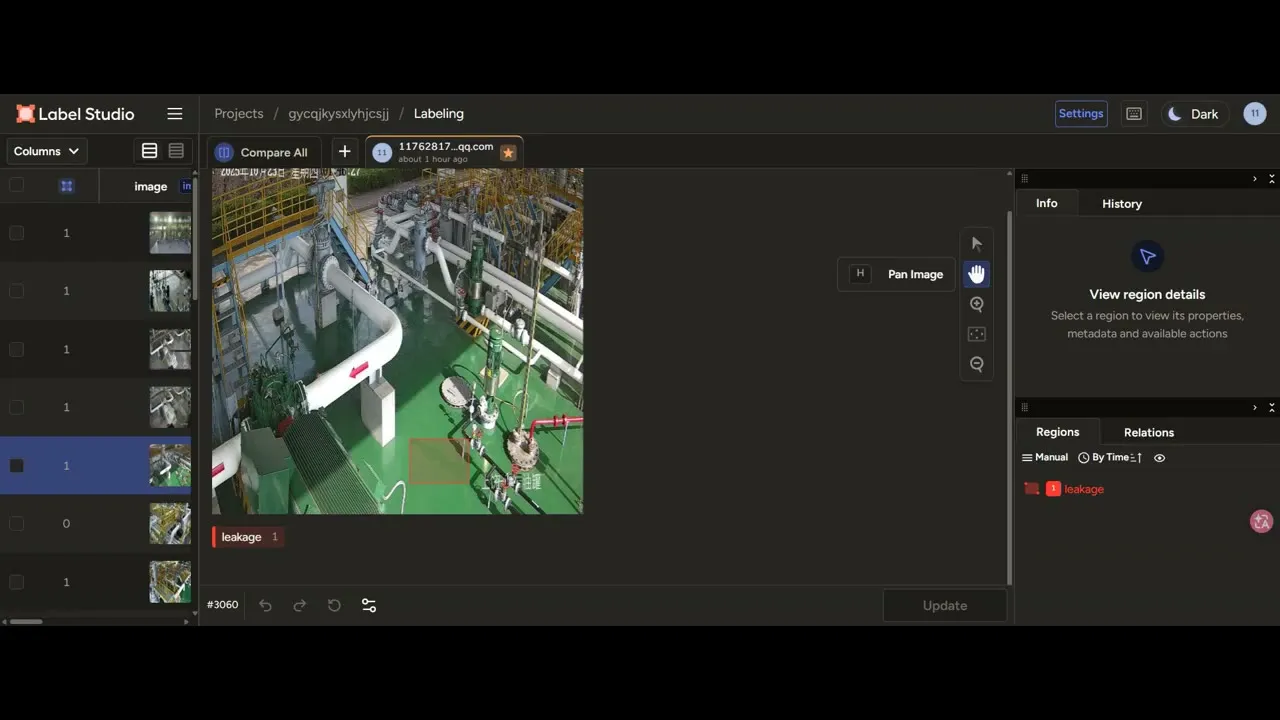Click the zoom in magnifier icon
The image size is (1280, 720).
977,304
